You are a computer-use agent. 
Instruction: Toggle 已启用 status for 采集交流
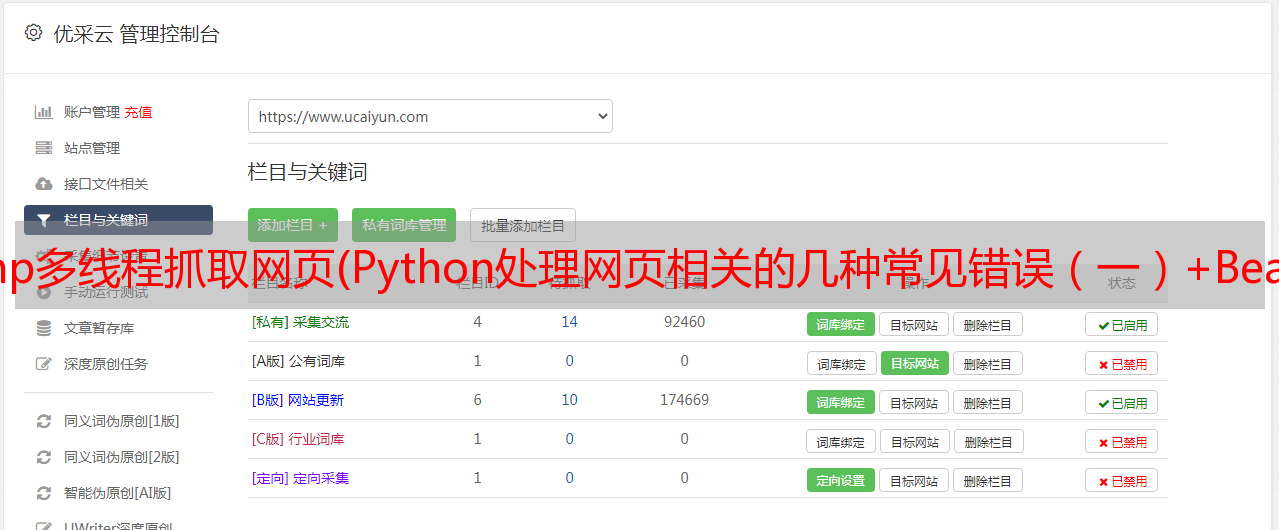tap(1122, 324)
